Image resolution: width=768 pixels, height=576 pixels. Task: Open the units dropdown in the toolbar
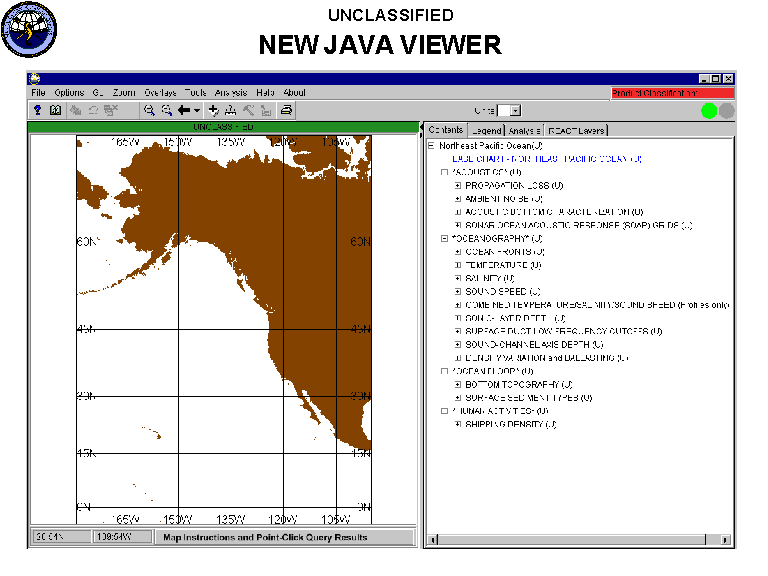(x=516, y=111)
